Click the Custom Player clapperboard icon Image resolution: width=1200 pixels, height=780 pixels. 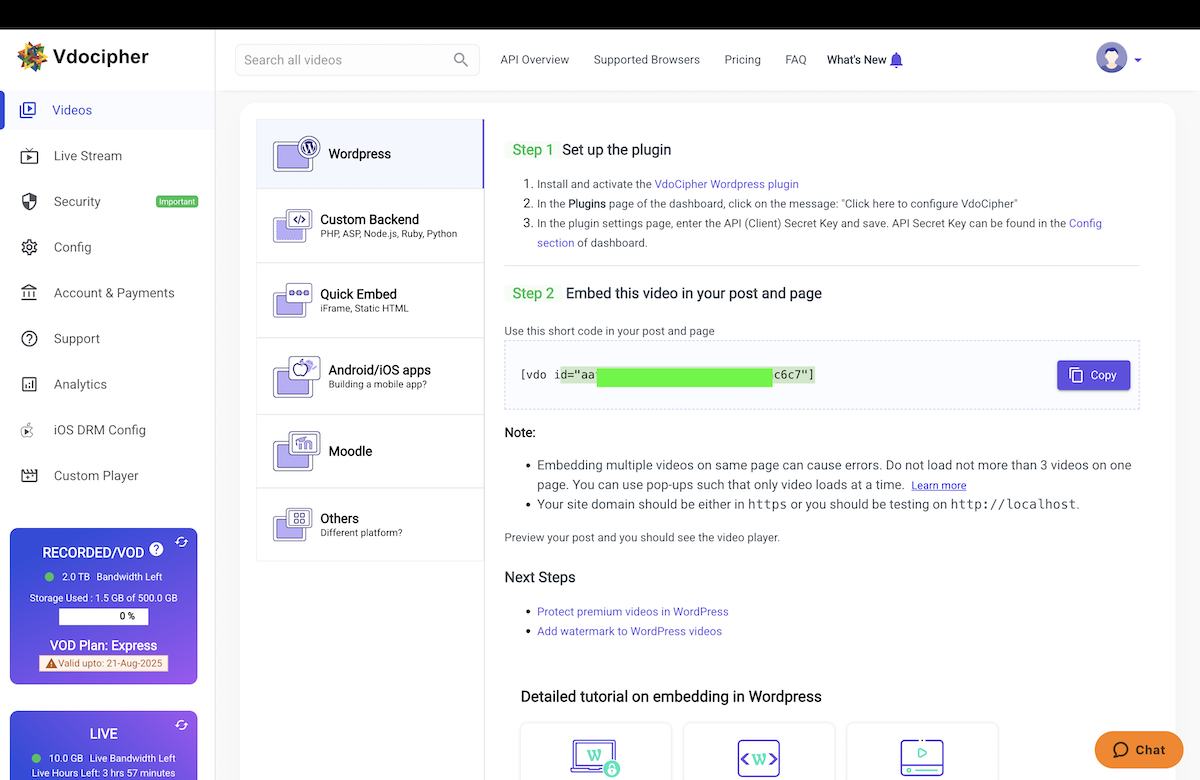pos(30,476)
